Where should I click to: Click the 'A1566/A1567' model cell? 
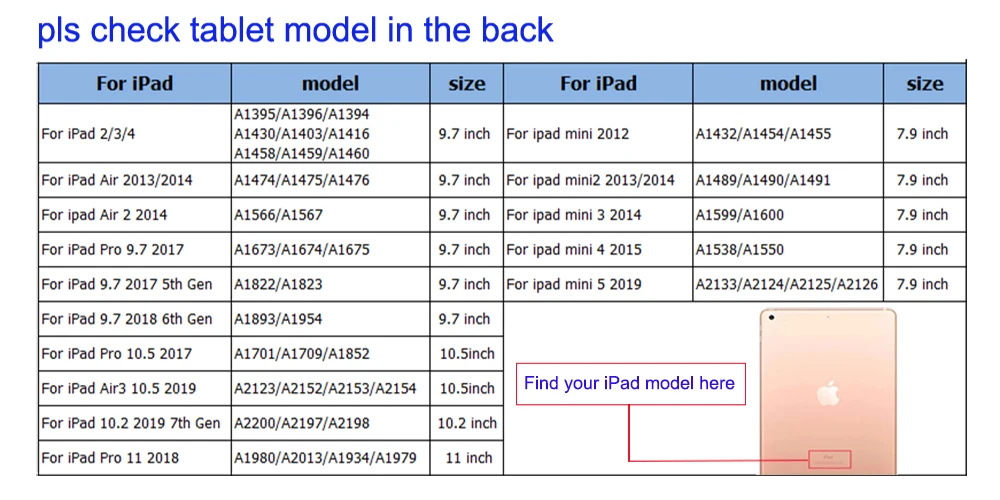pos(330,215)
